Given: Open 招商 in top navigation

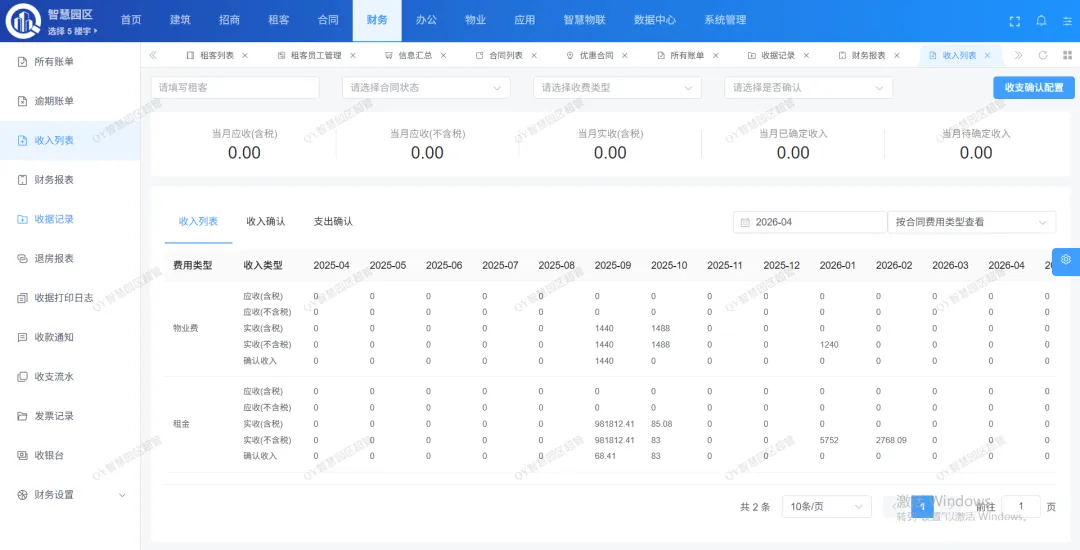Looking at the screenshot, I should (x=229, y=20).
